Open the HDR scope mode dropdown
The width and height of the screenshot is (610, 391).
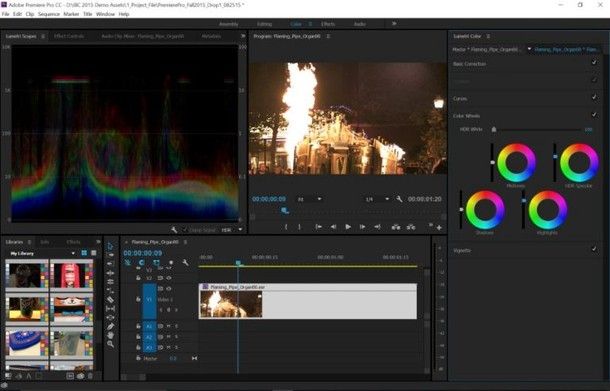(x=231, y=230)
